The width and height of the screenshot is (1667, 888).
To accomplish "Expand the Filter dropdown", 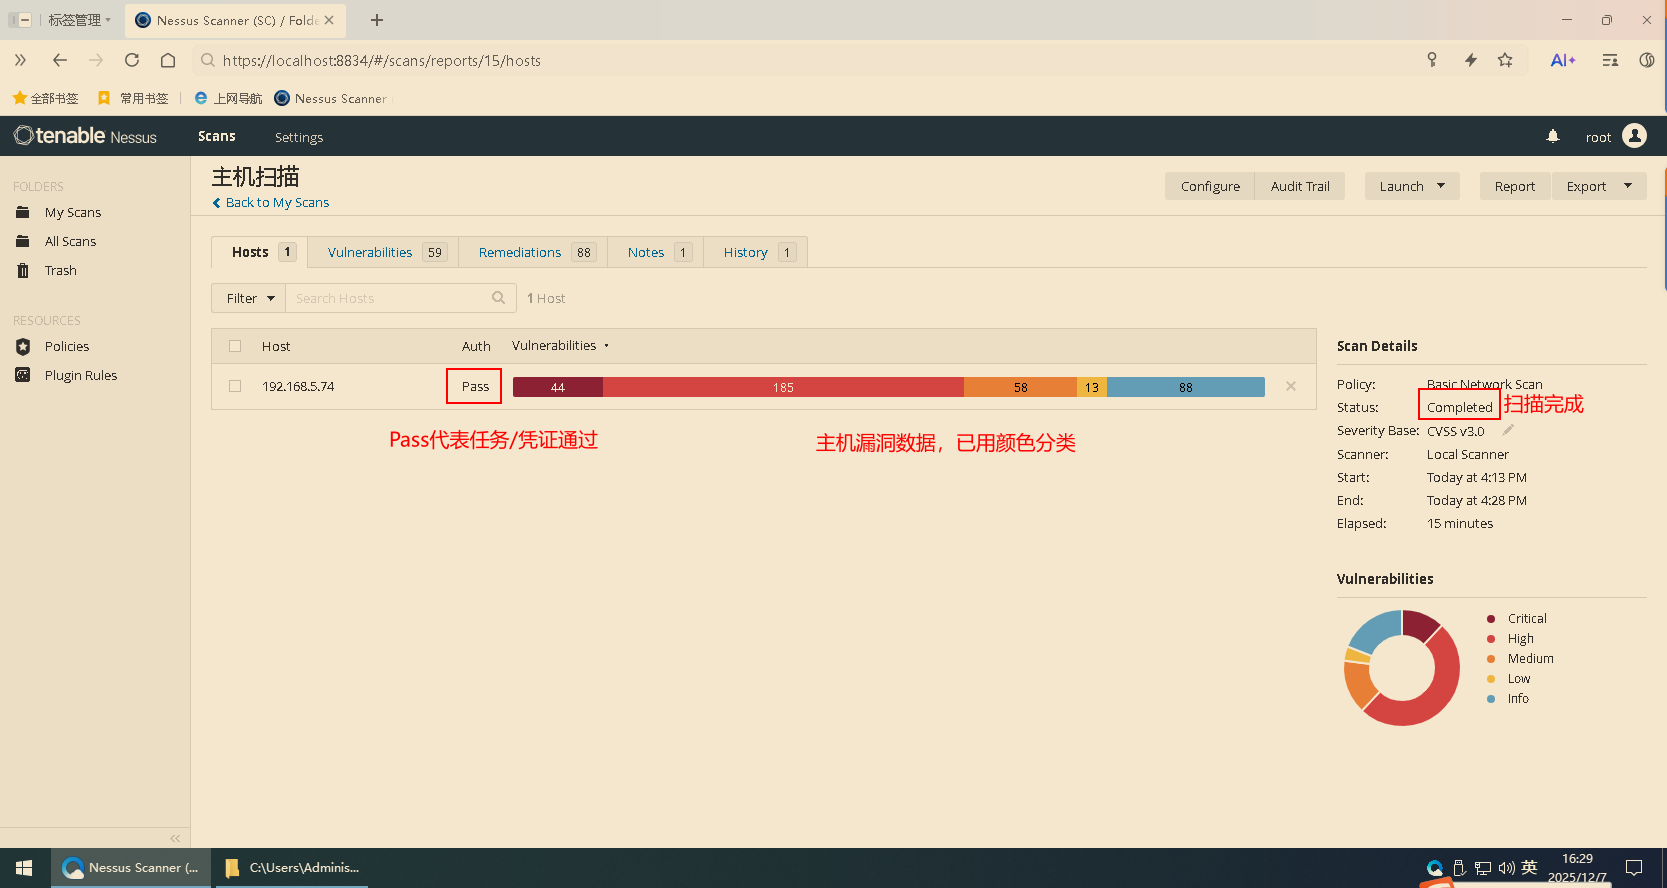I will pos(249,298).
